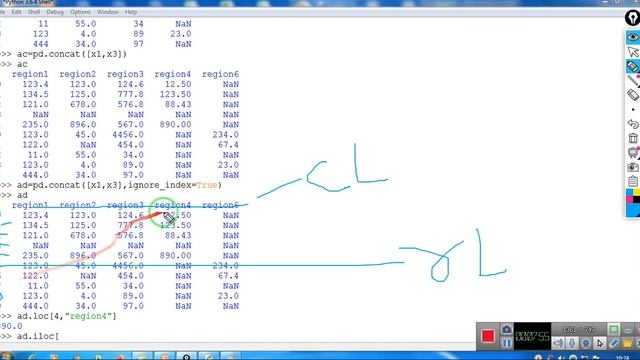Select the line pen tool with pink dot
The width and height of the screenshot is (640, 360).
[x=633, y=81]
